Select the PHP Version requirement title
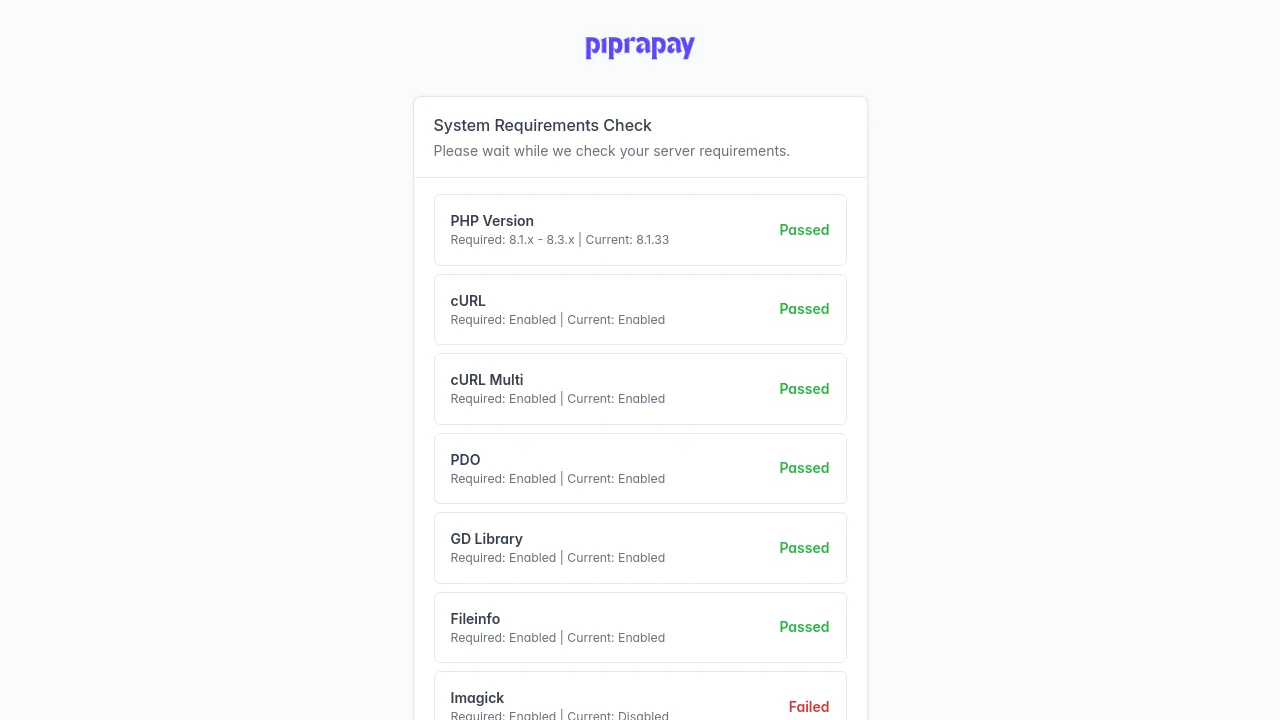The height and width of the screenshot is (720, 1280). (x=492, y=221)
